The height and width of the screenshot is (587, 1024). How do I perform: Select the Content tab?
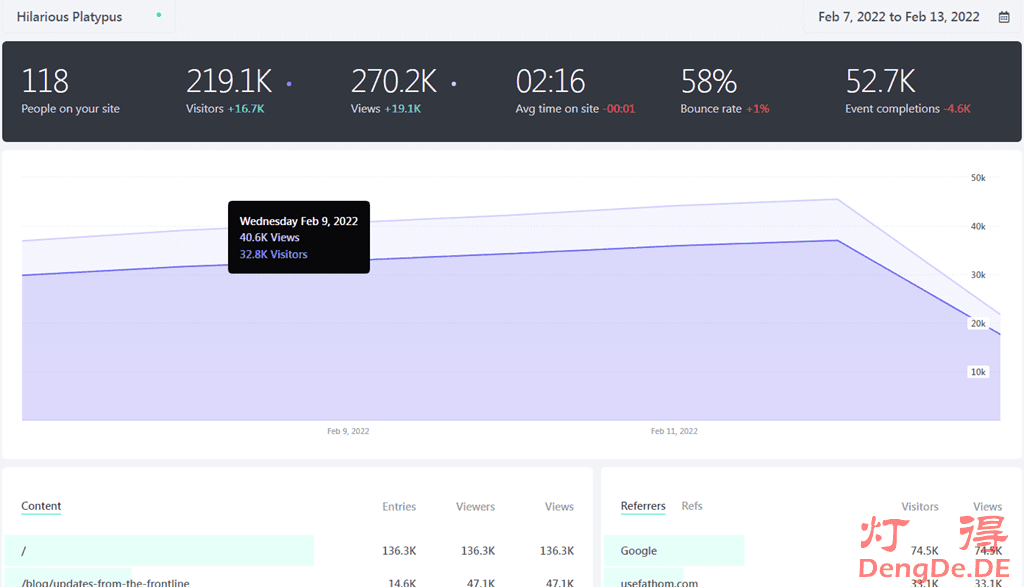coord(41,506)
